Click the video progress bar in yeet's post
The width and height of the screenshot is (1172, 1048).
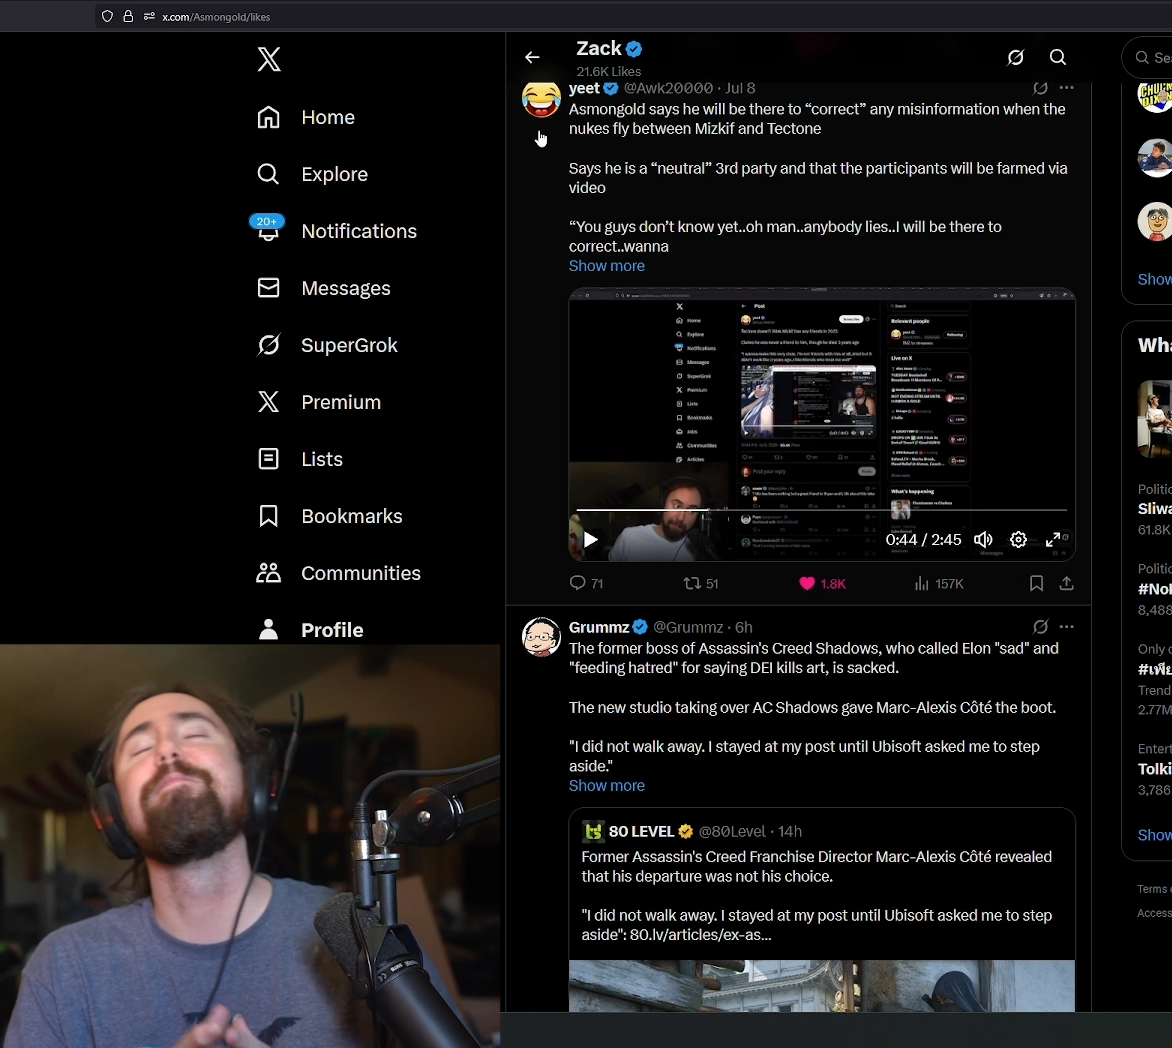821,511
